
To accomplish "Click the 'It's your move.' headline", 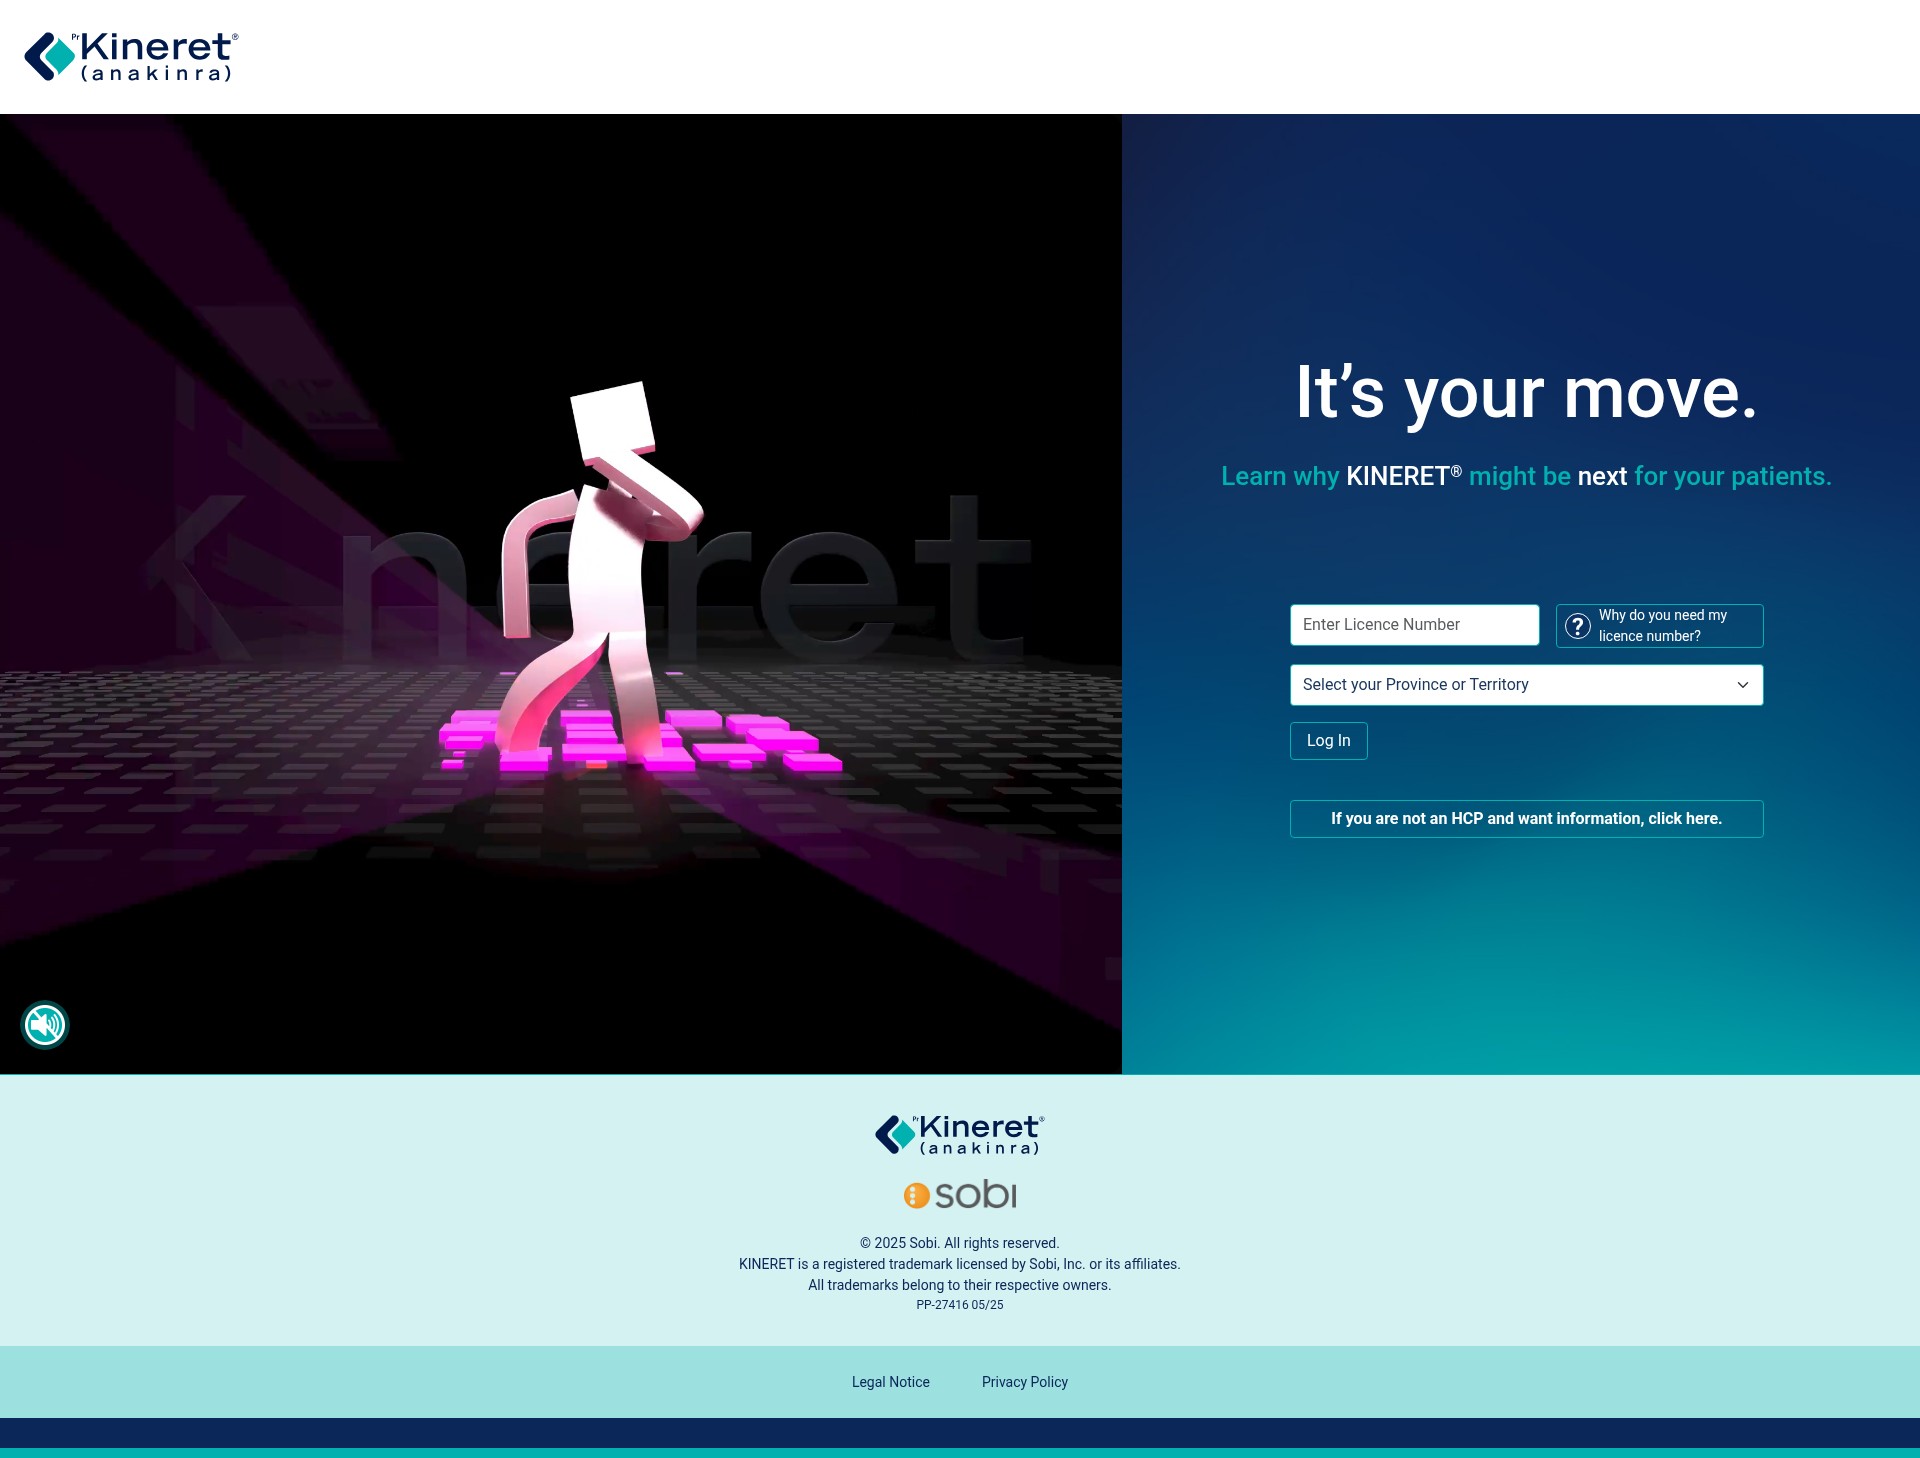I will click(1526, 394).
